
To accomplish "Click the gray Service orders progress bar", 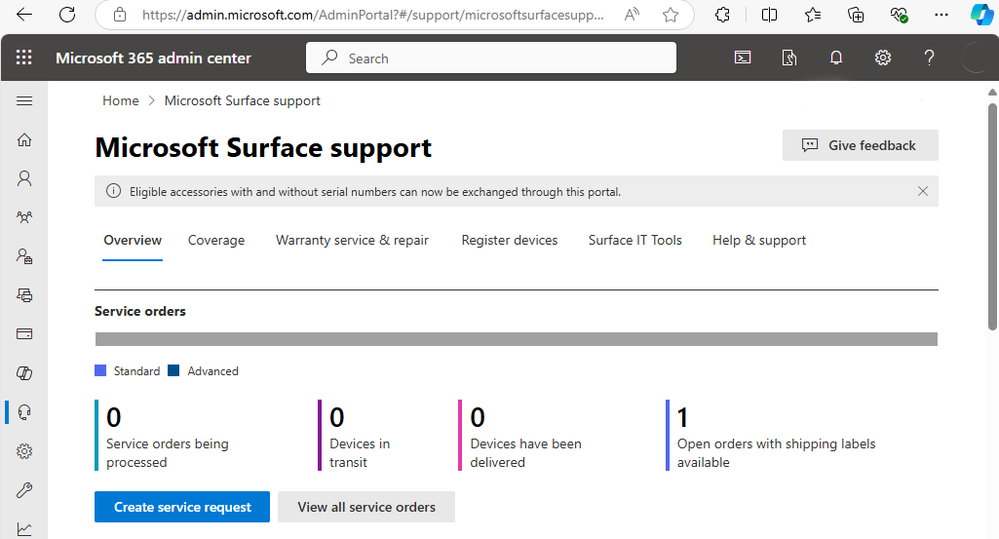I will click(516, 339).
